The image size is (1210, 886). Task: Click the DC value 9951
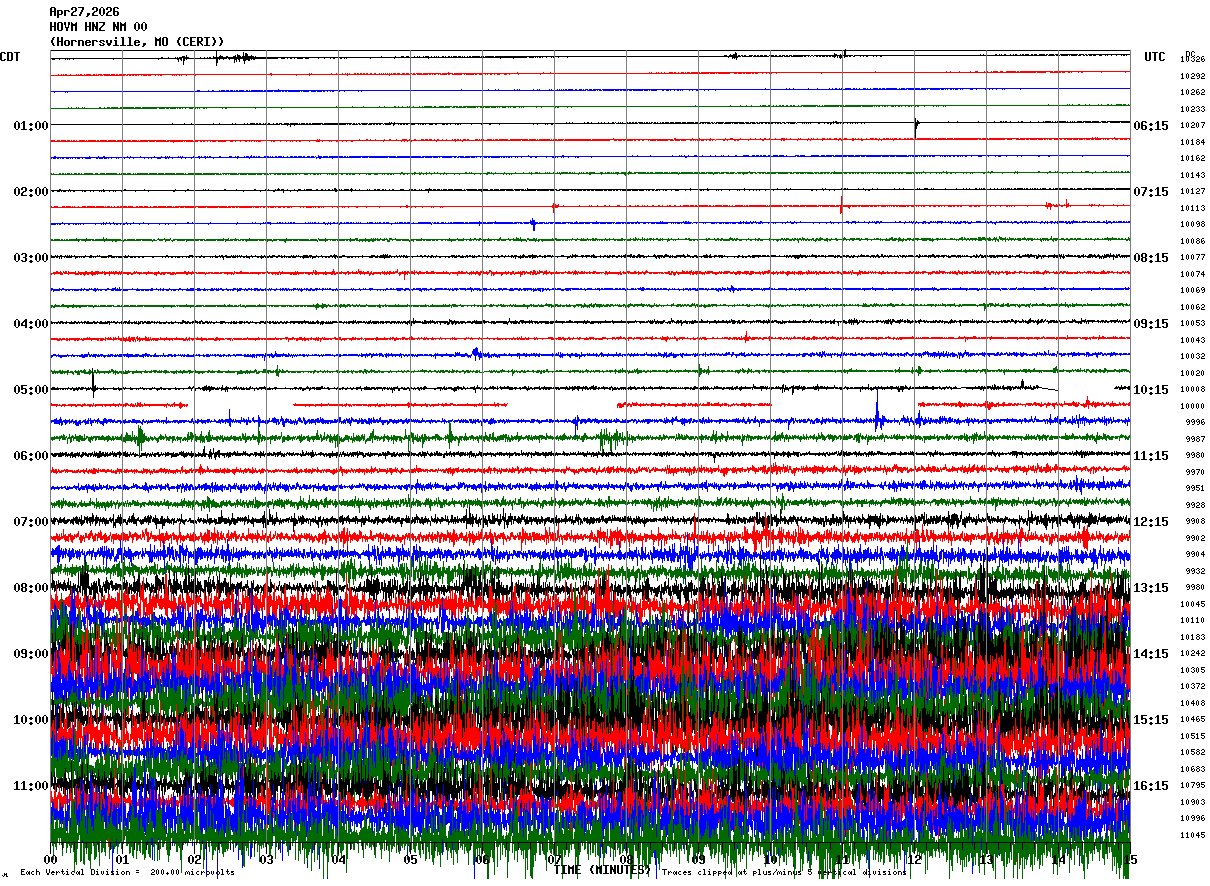tap(1195, 489)
